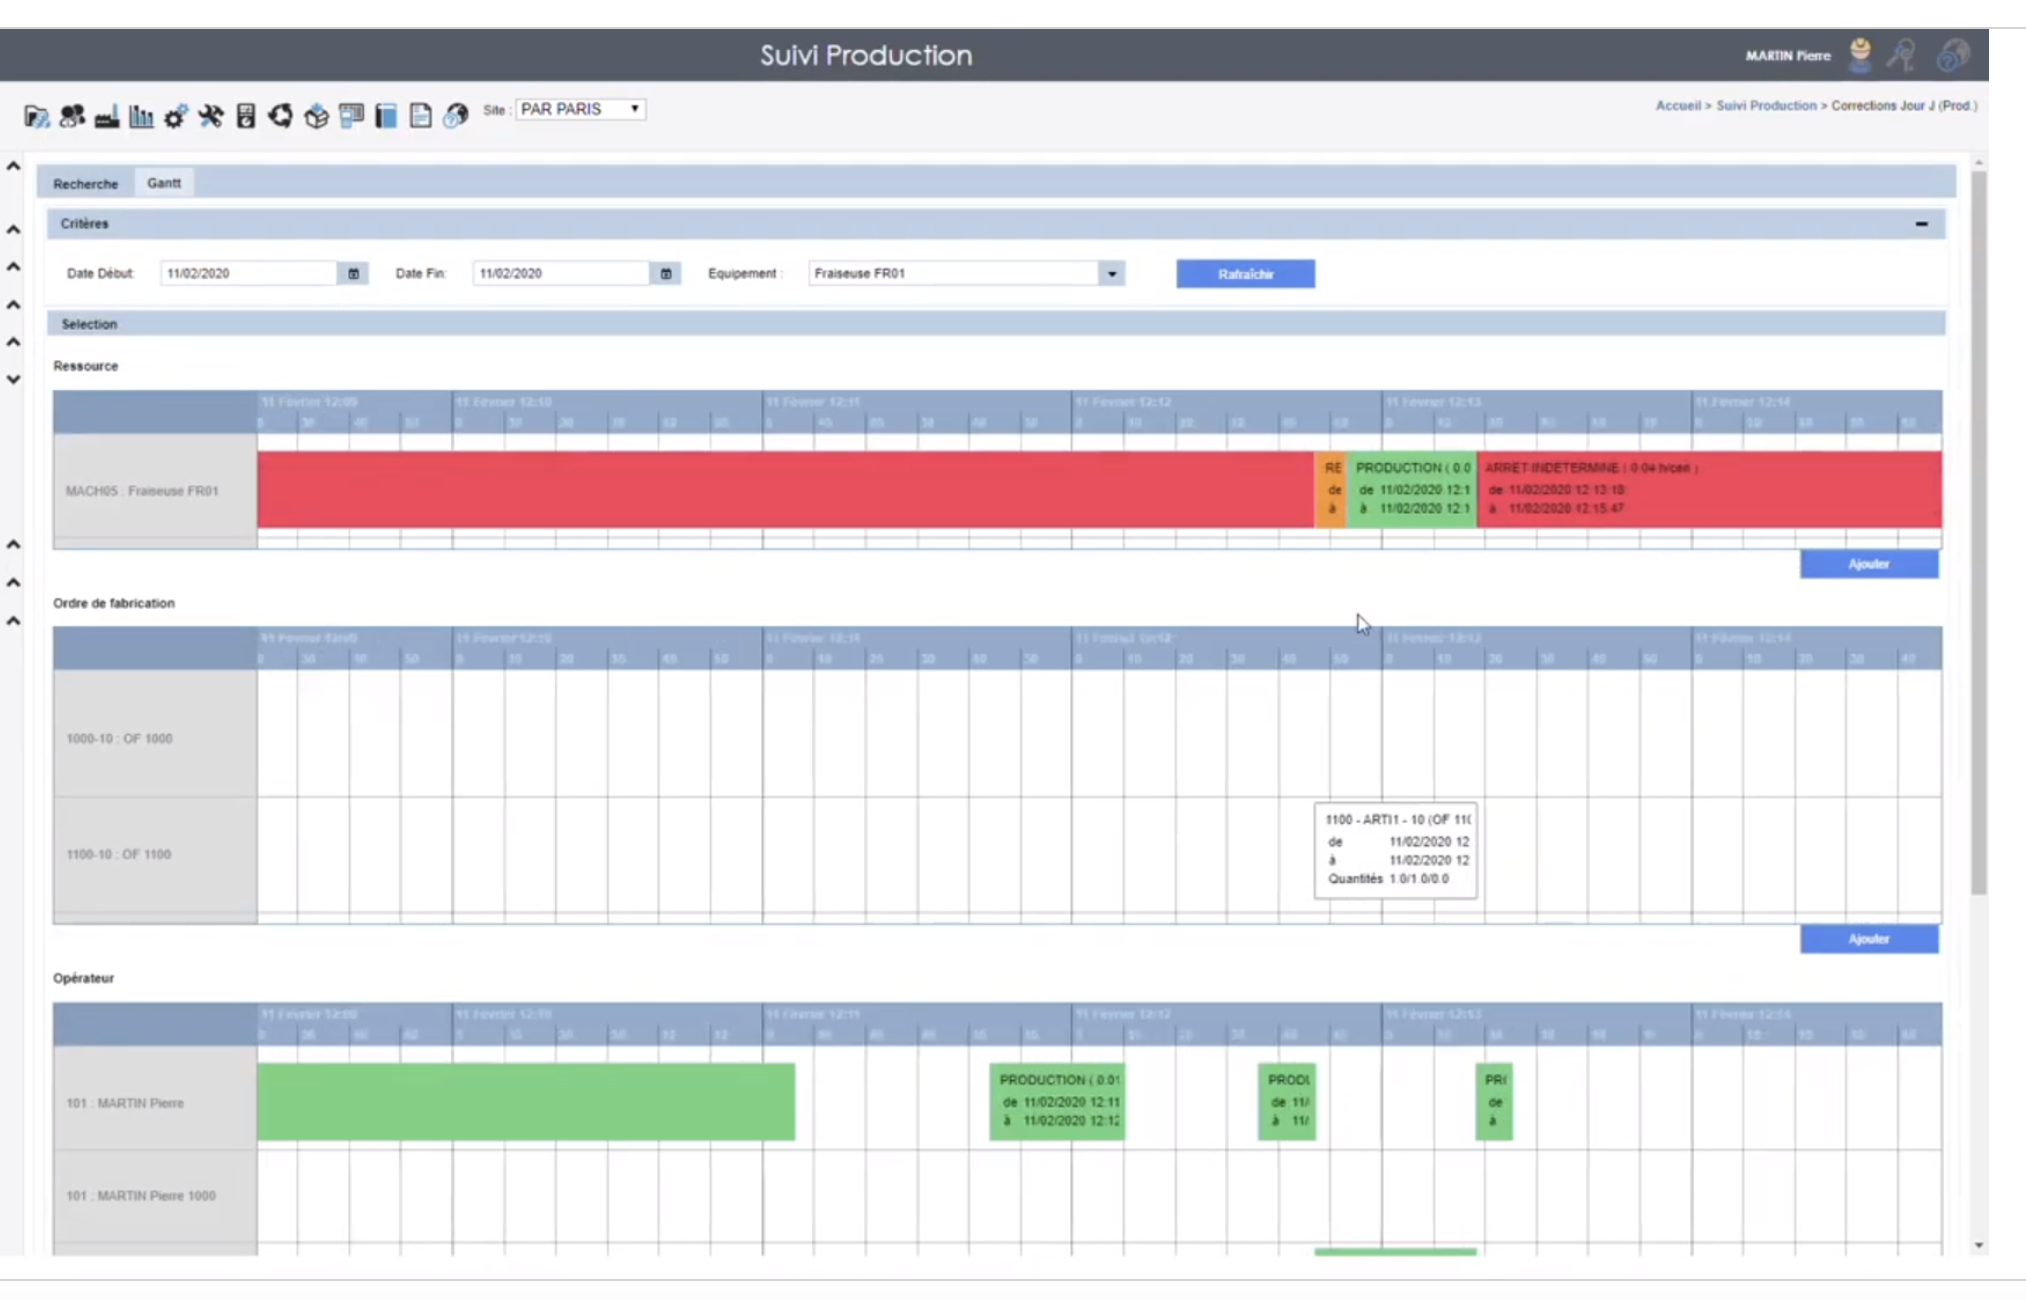Expand the Equipement Fraiseuse FR01 dropdown

pos(1111,274)
